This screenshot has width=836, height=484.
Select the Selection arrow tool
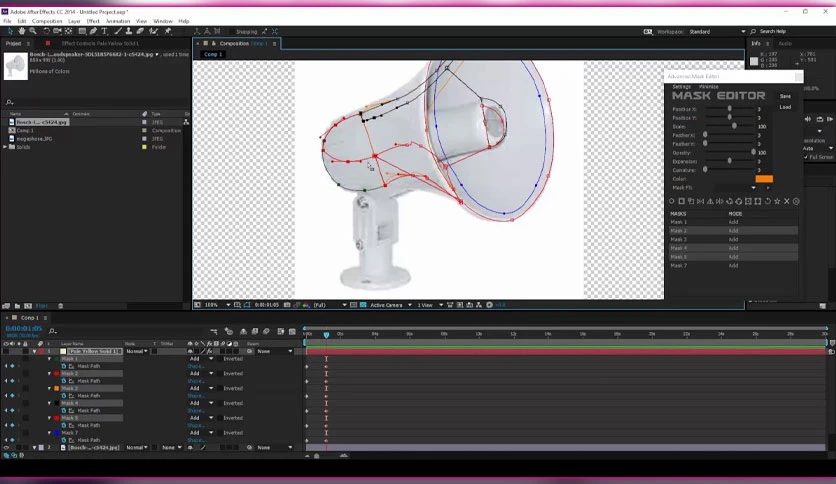coord(10,31)
